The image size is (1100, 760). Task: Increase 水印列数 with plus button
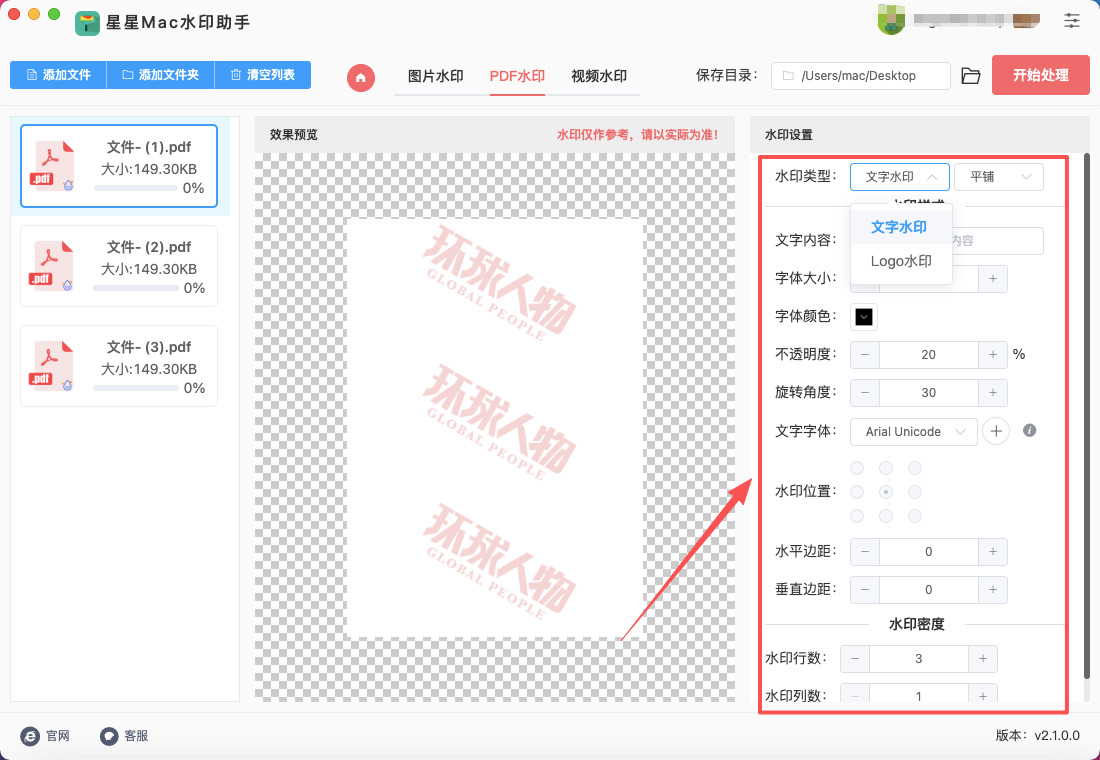(983, 695)
